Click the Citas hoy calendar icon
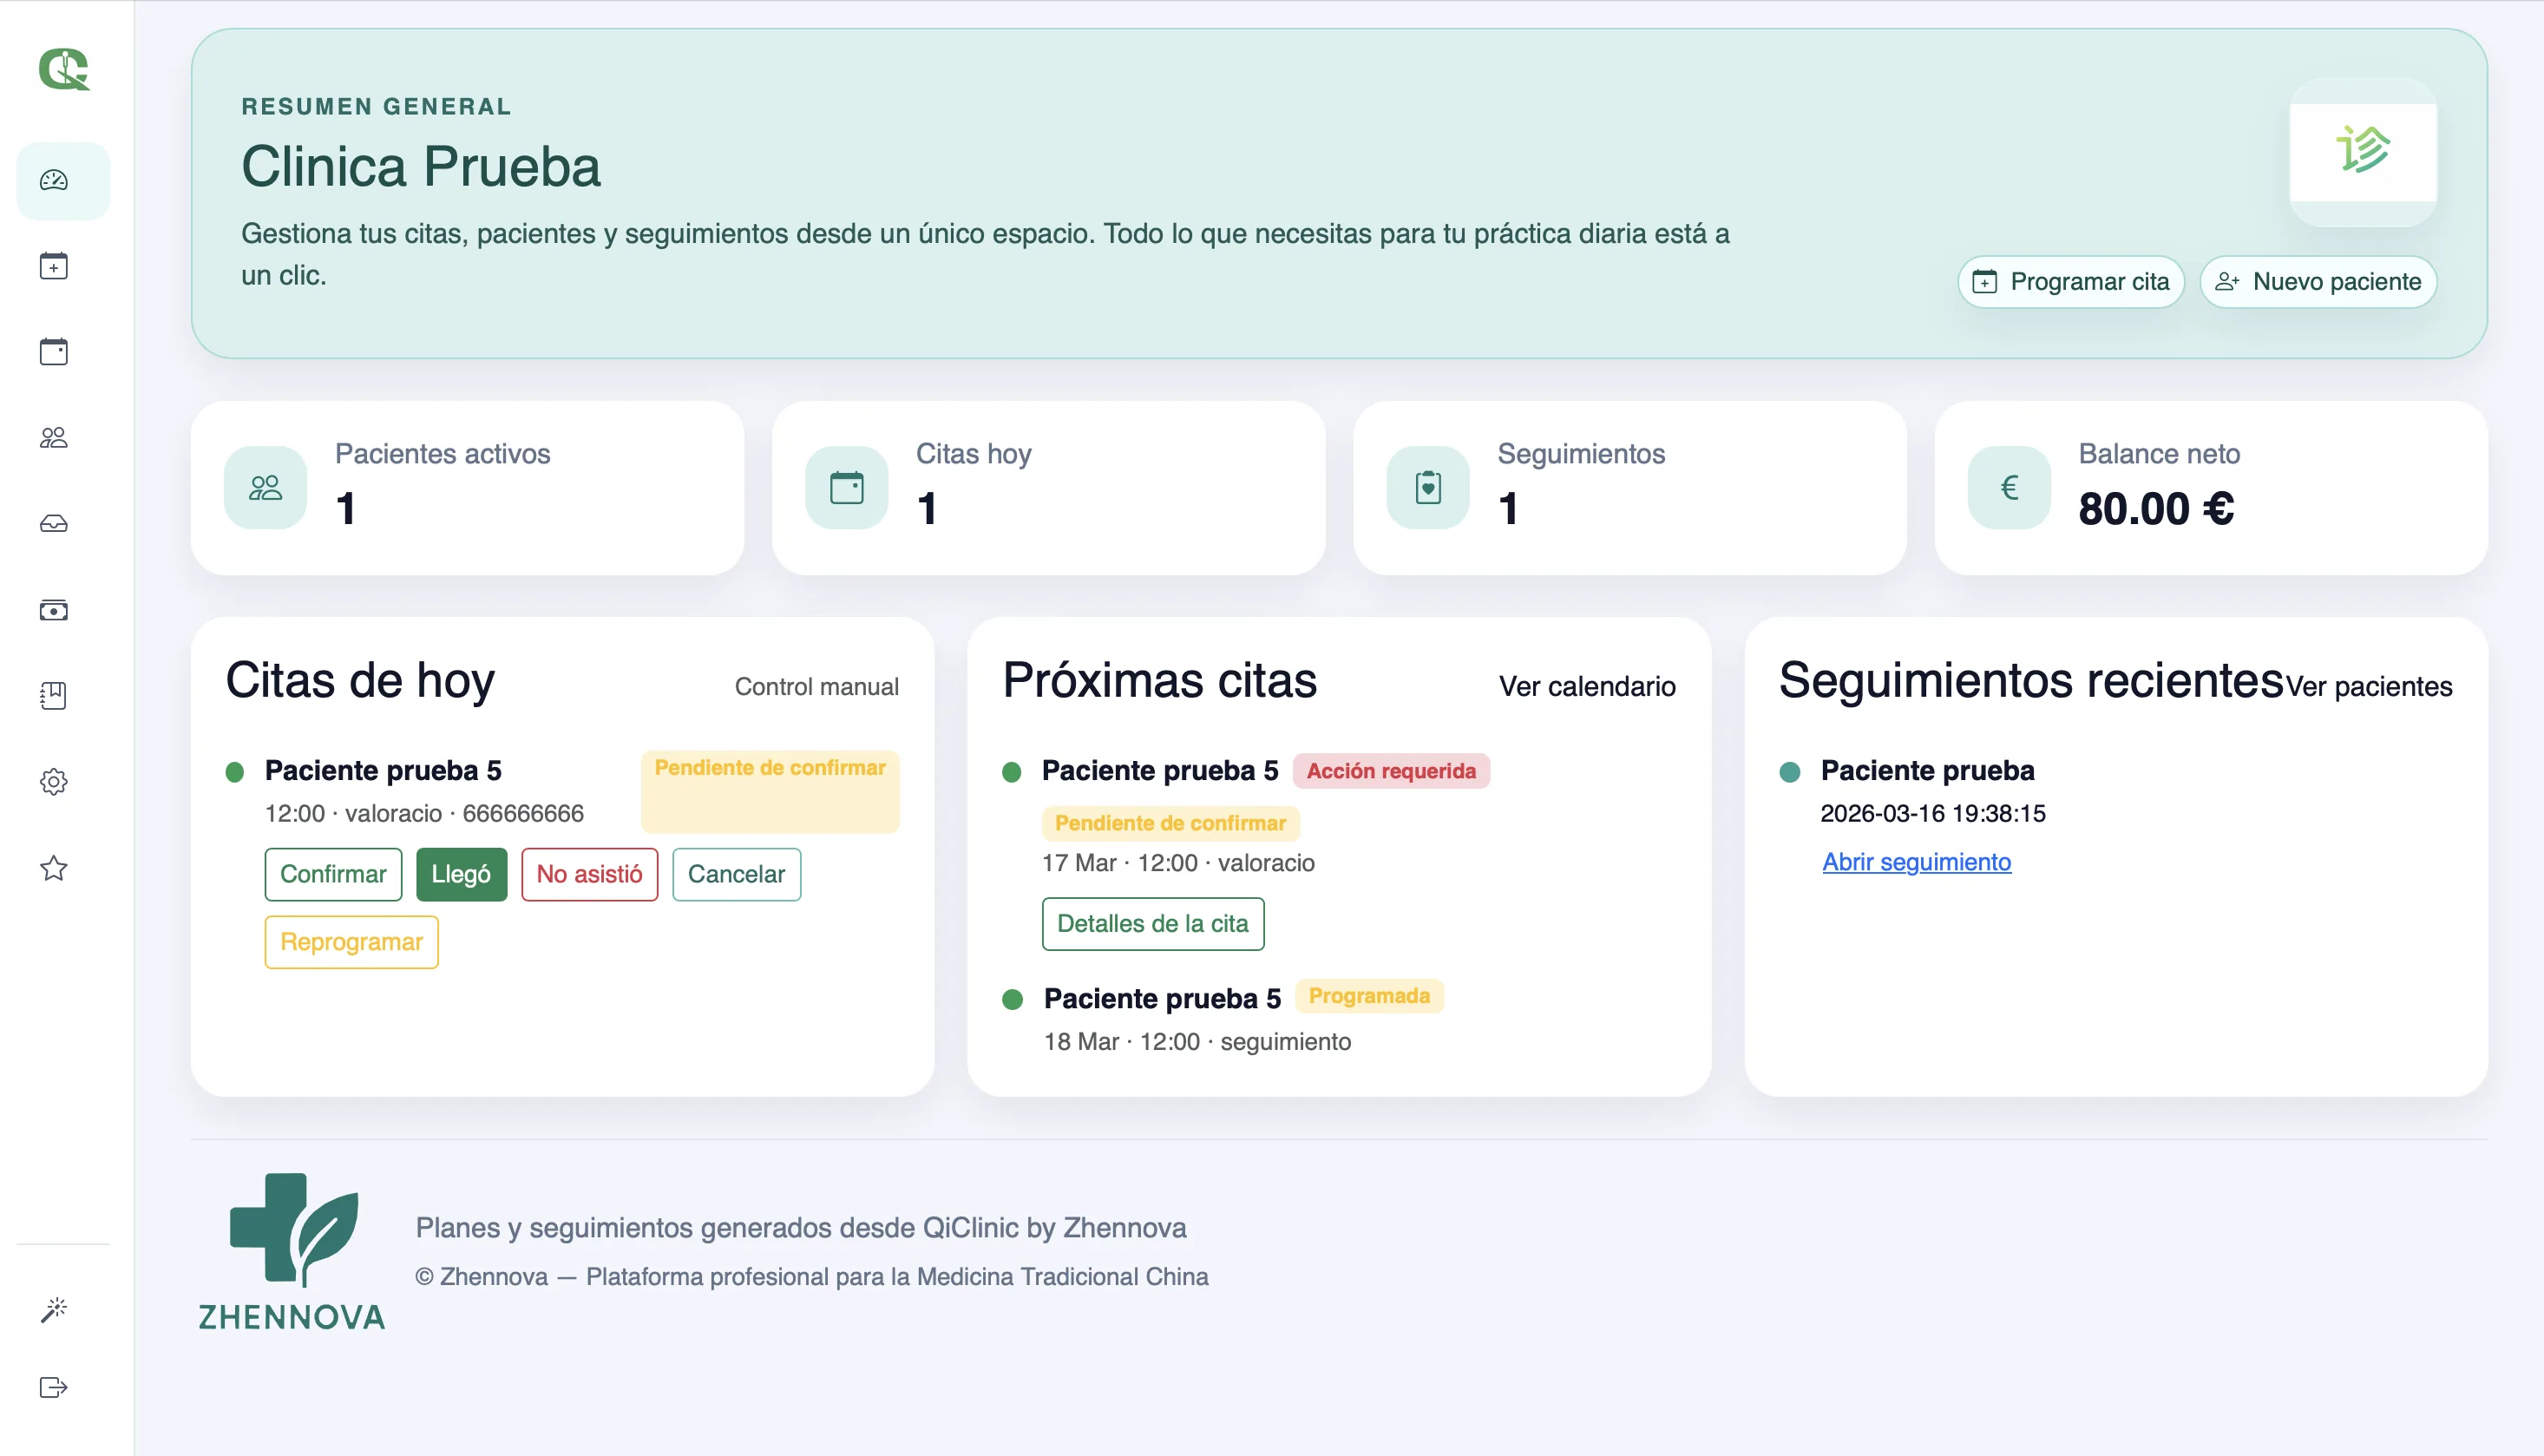 [847, 488]
